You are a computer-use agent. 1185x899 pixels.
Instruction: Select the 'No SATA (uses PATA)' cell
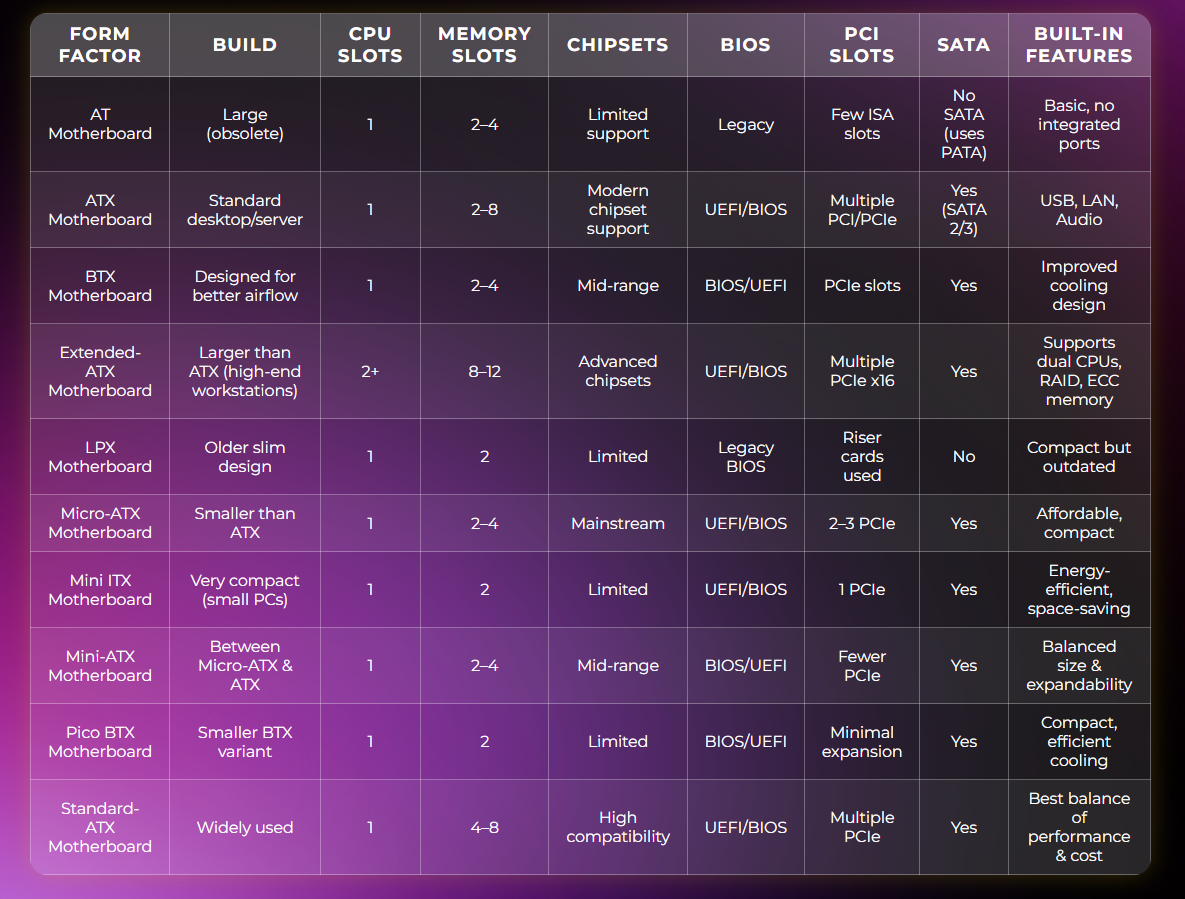coord(963,124)
